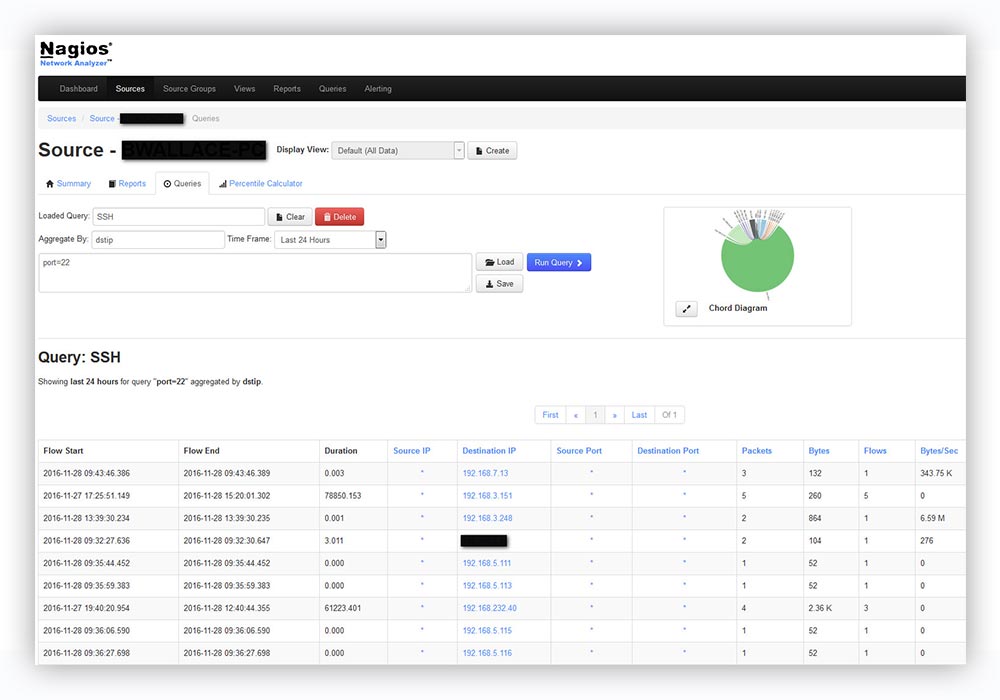Sort by the Destination Port column header

coord(668,451)
